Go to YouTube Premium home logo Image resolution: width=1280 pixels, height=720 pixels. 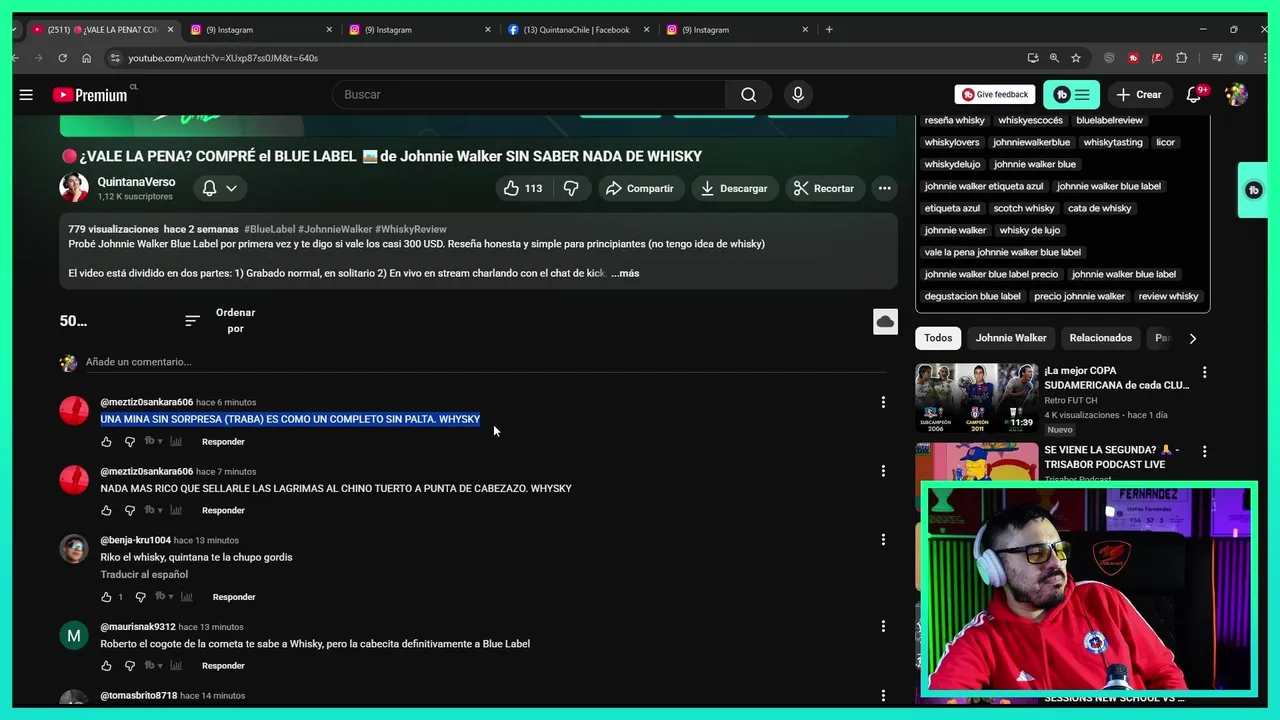pos(90,95)
